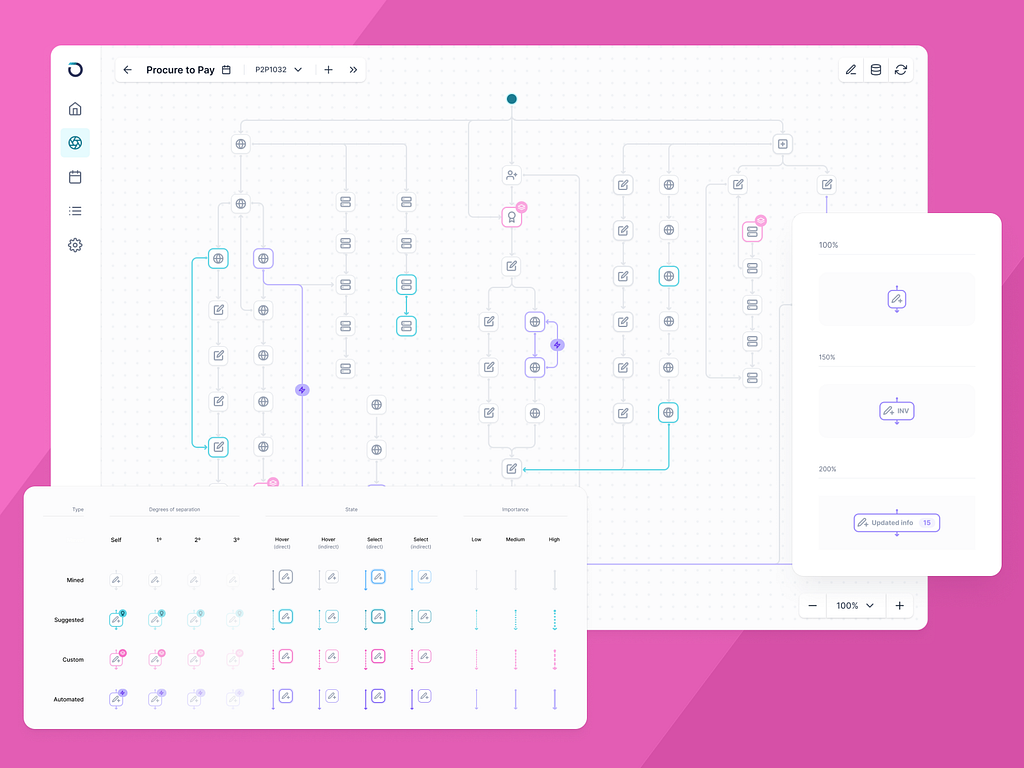Click the zoom out minus button
This screenshot has height=768, width=1024.
click(x=812, y=606)
